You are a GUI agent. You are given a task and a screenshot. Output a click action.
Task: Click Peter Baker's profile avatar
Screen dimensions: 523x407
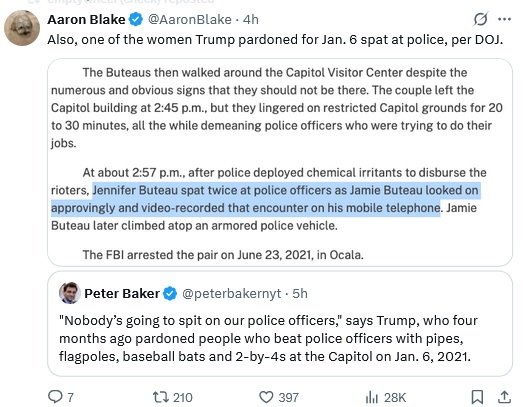click(70, 293)
